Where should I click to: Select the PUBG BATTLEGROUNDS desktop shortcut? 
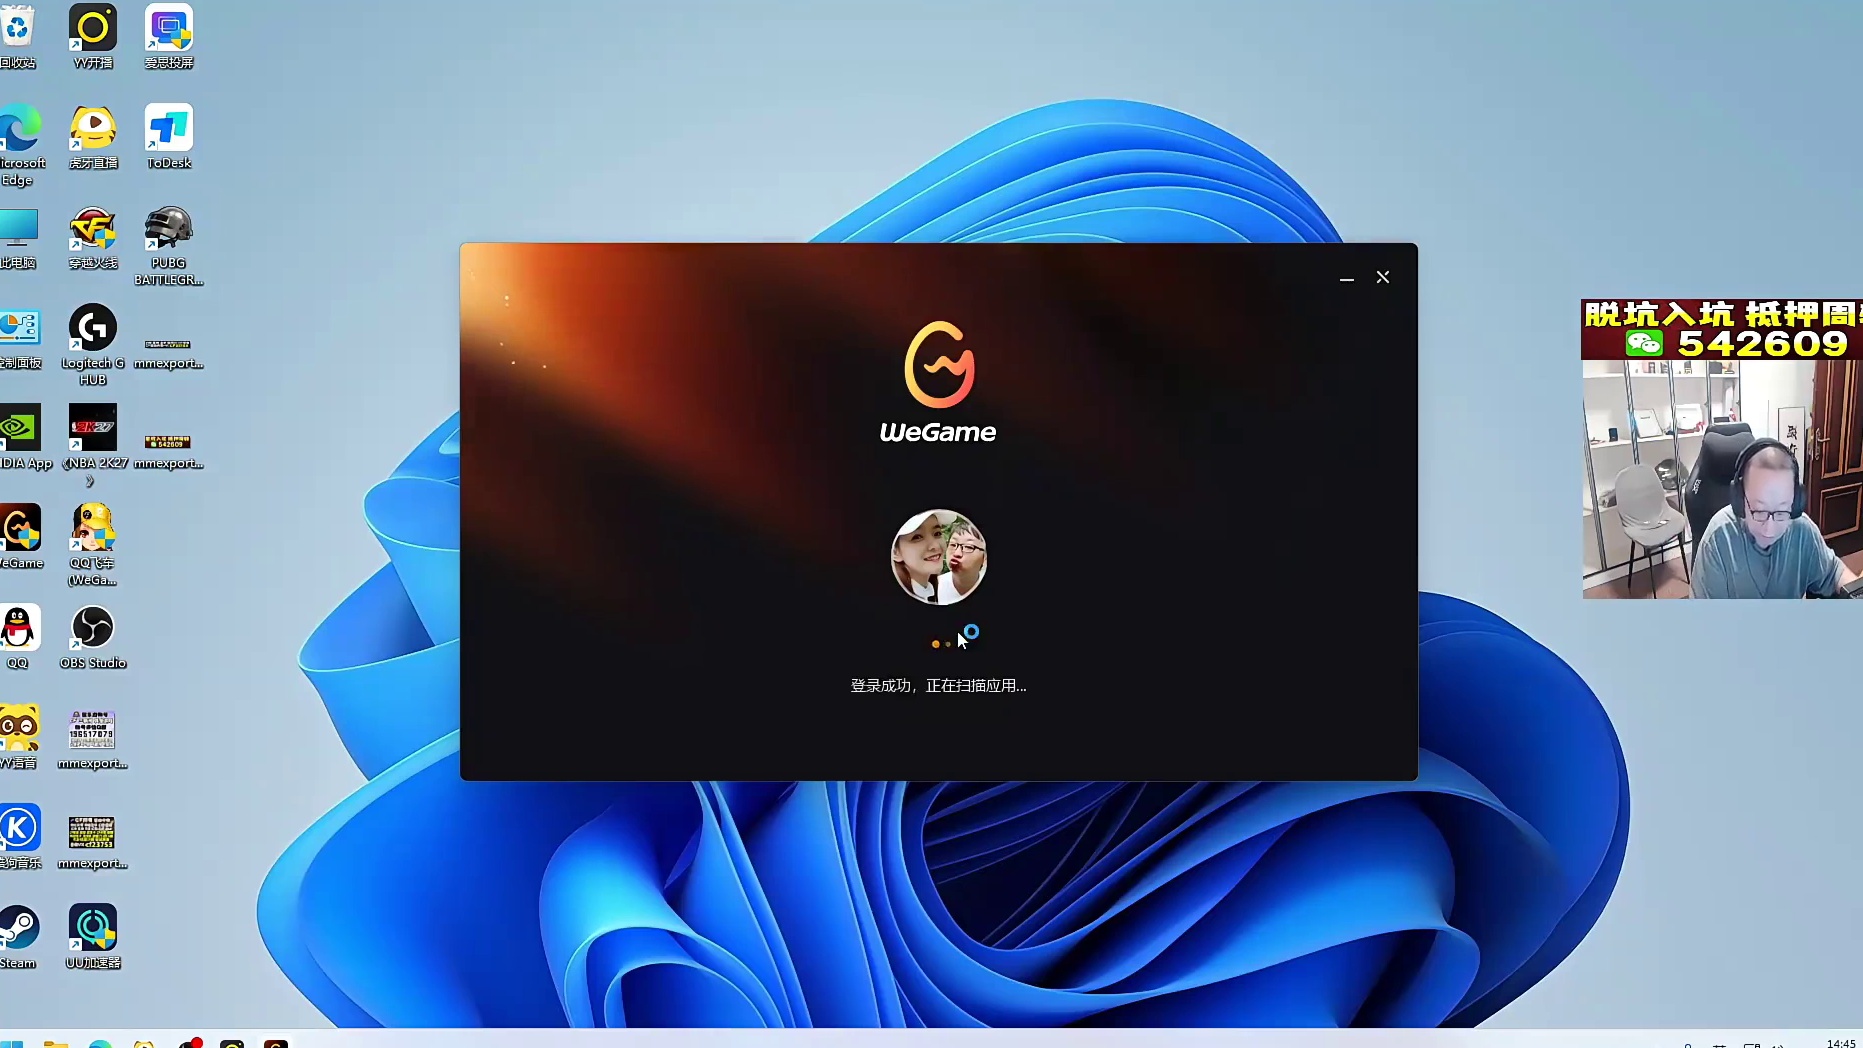pyautogui.click(x=169, y=246)
